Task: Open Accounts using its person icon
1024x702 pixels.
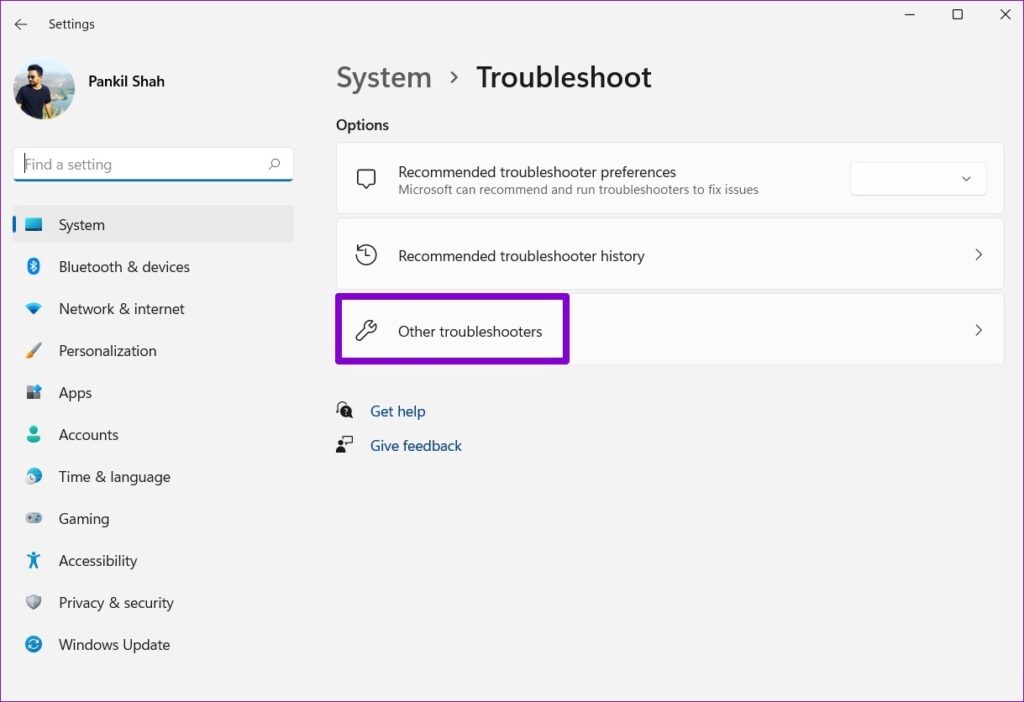Action: (34, 435)
